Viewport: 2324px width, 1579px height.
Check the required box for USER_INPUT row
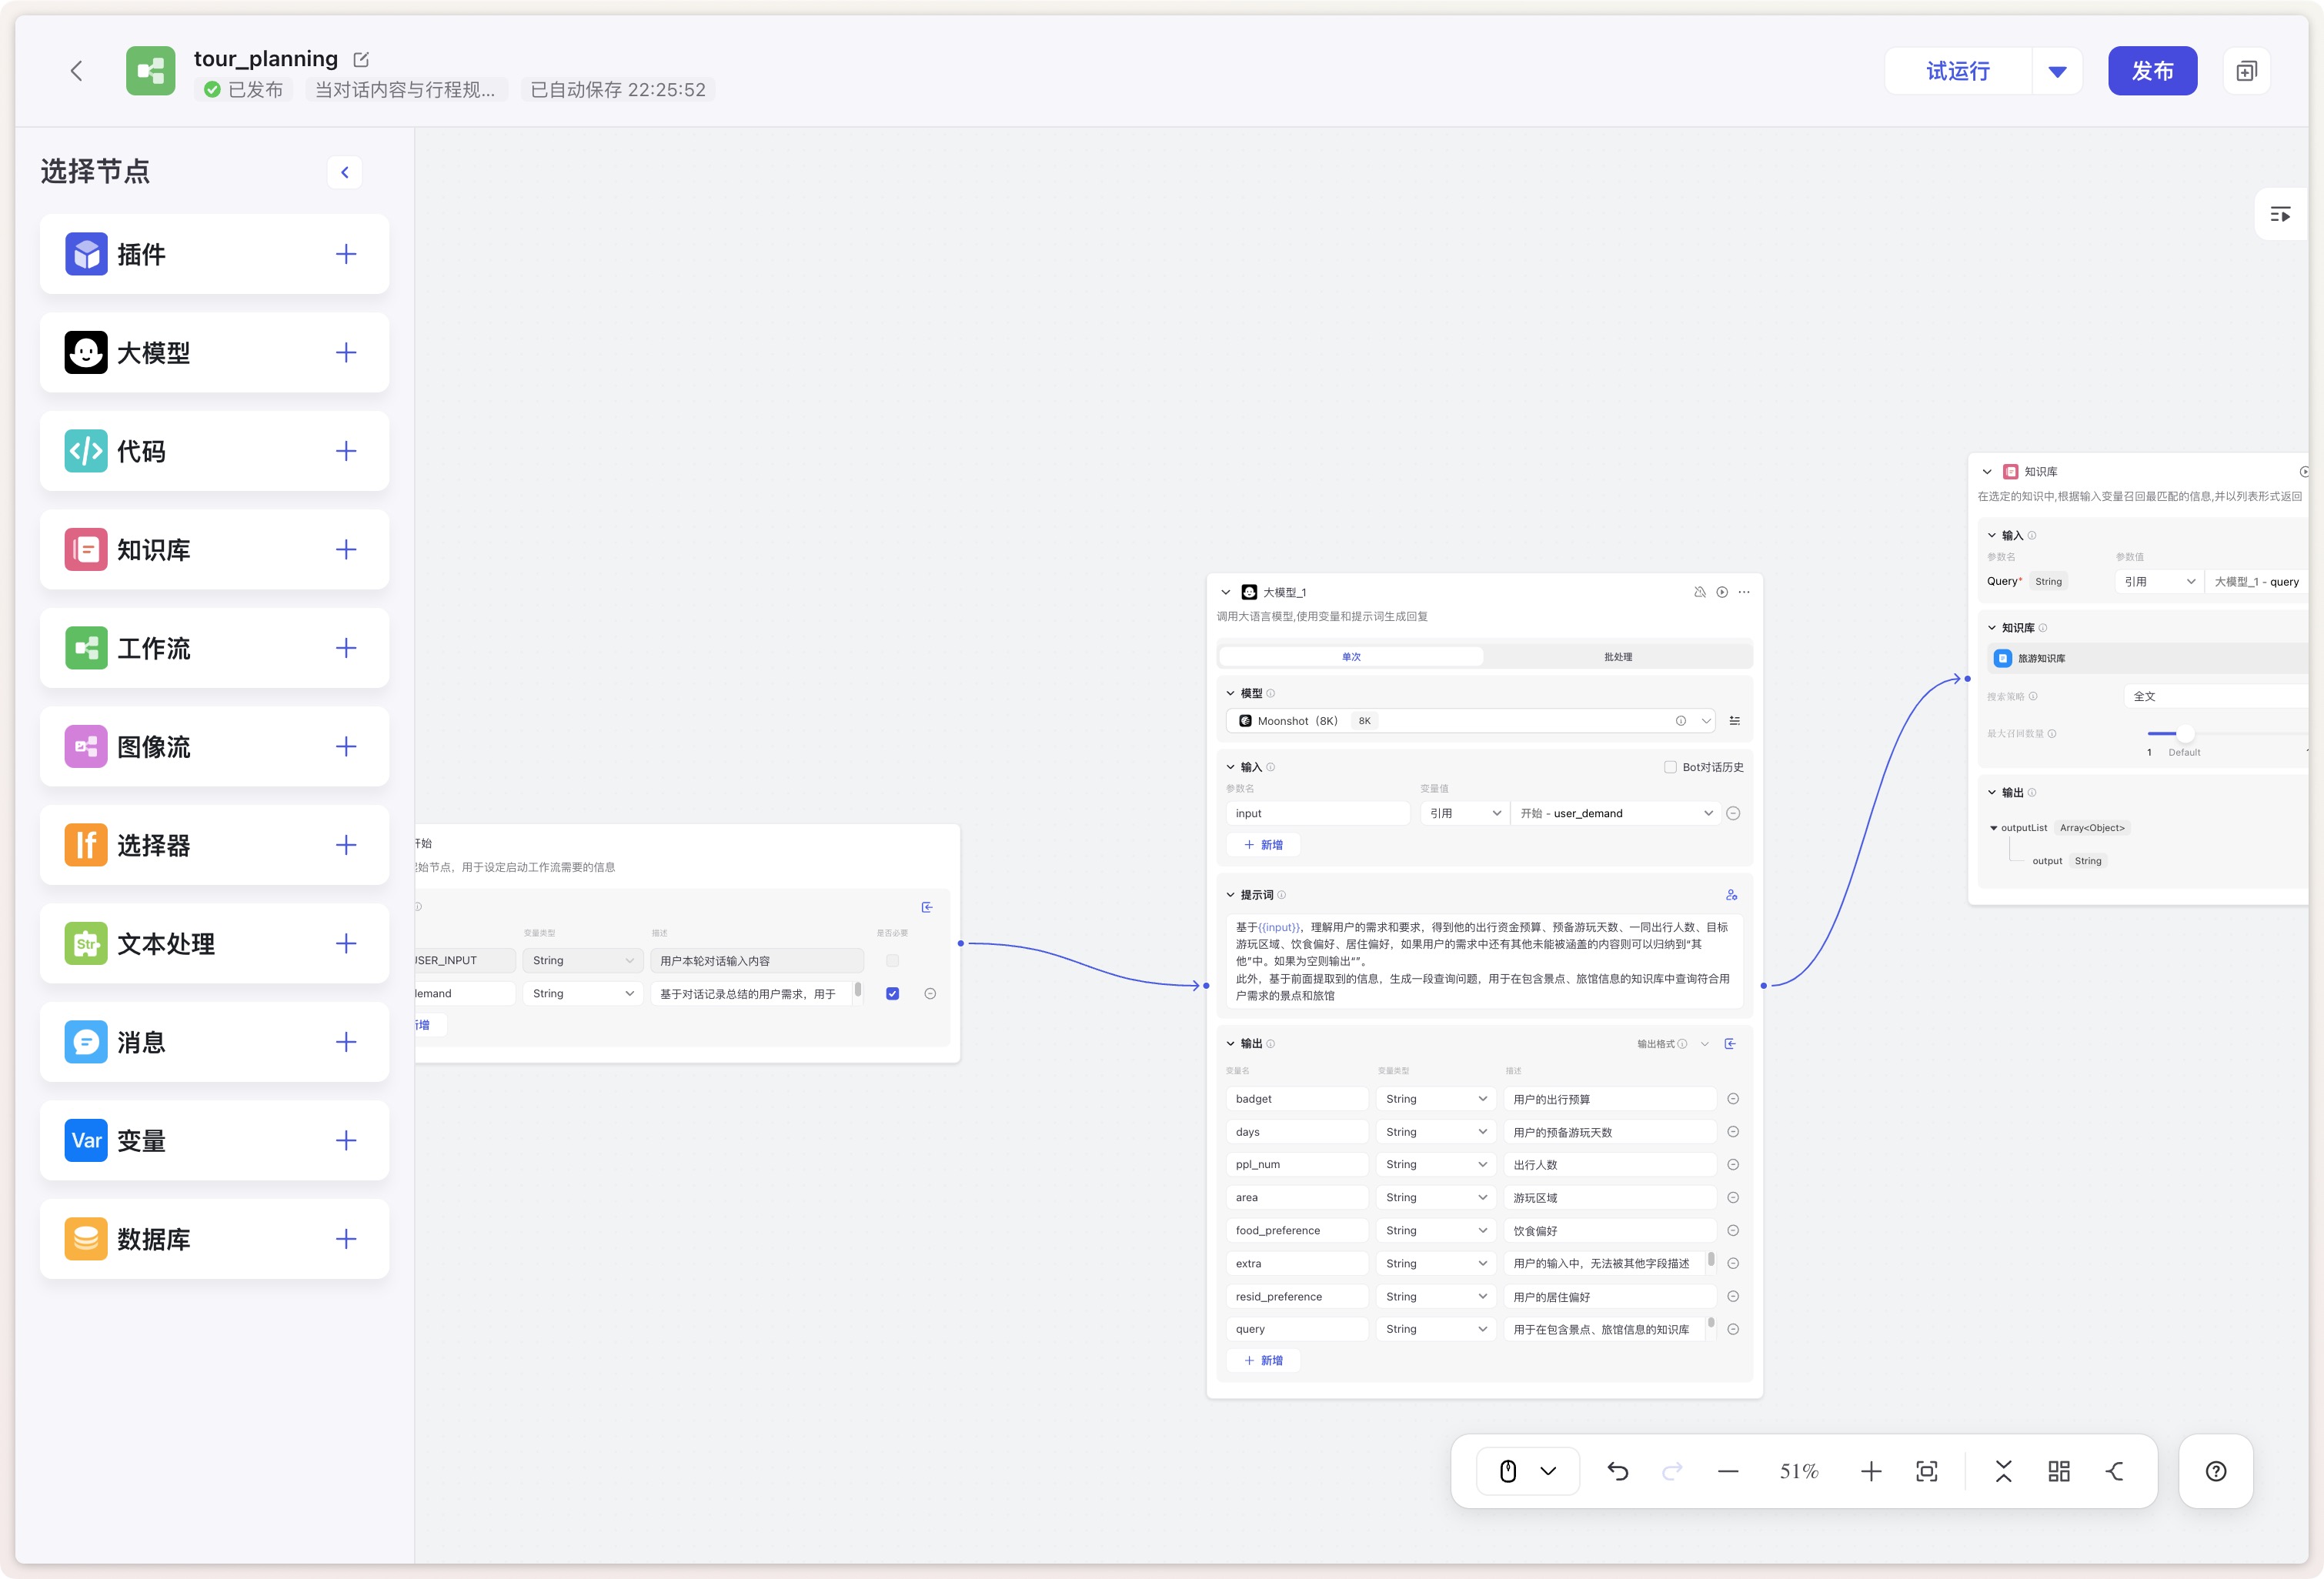892,960
